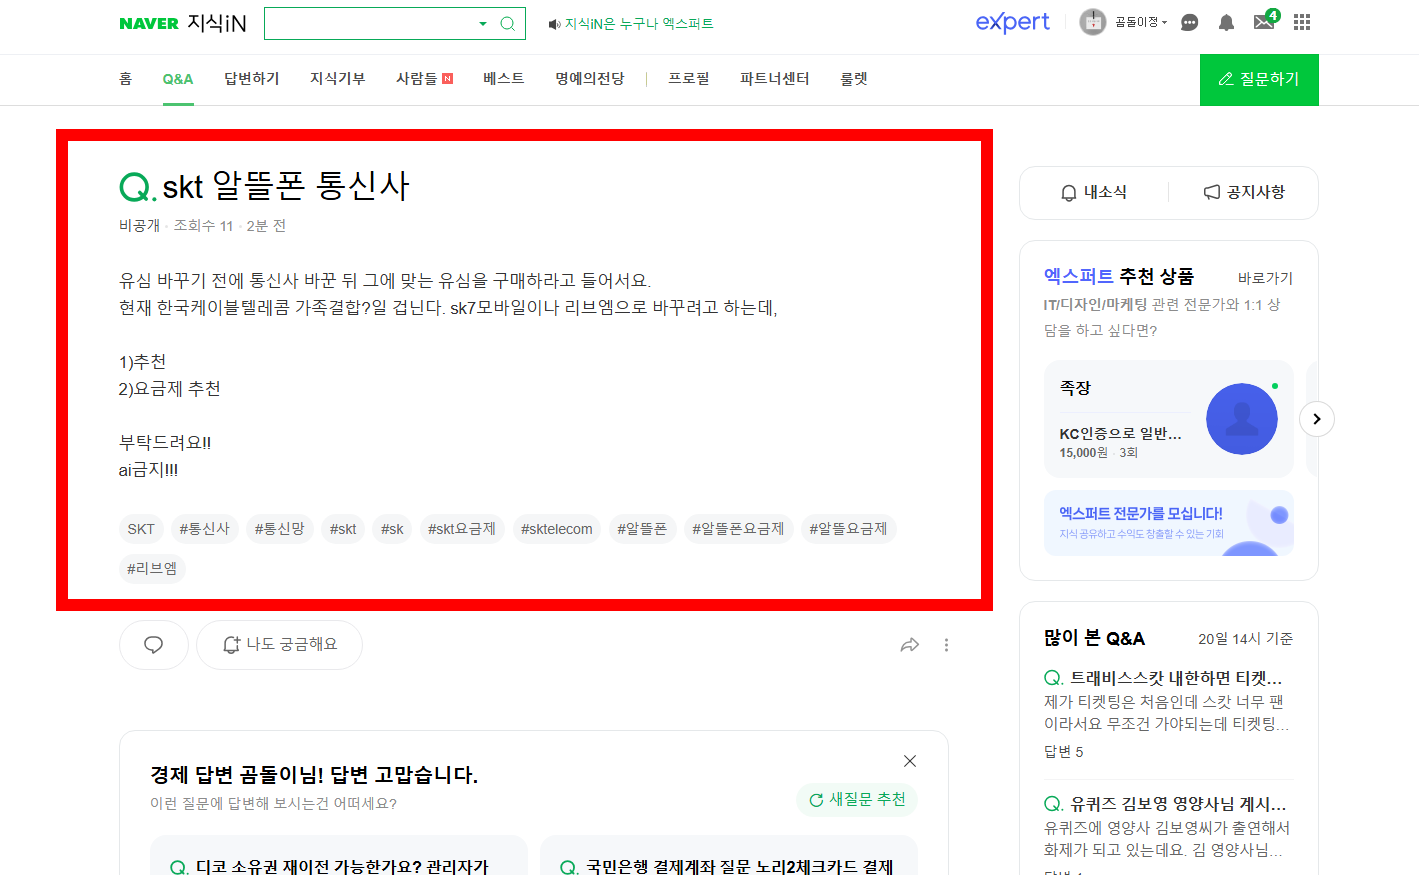Expand the 곰돌이정 account dropdown
The width and height of the screenshot is (1419, 875).
click(1141, 22)
